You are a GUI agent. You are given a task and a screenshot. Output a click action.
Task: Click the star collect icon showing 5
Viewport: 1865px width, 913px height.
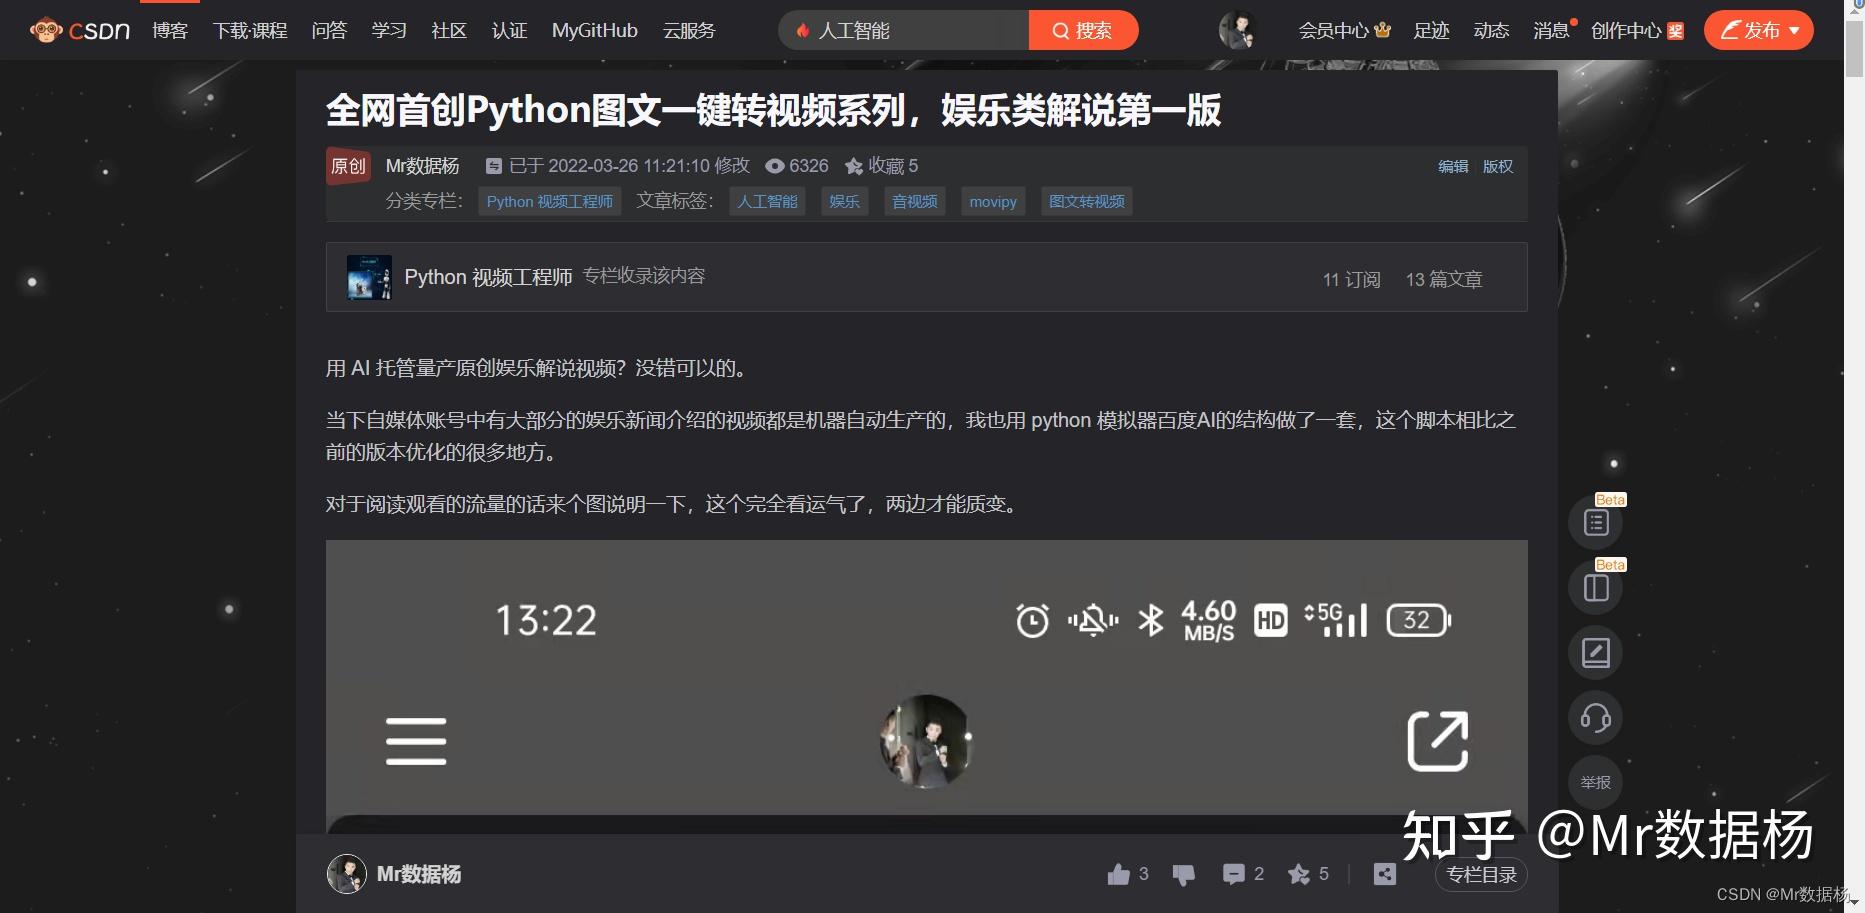(x=1299, y=873)
